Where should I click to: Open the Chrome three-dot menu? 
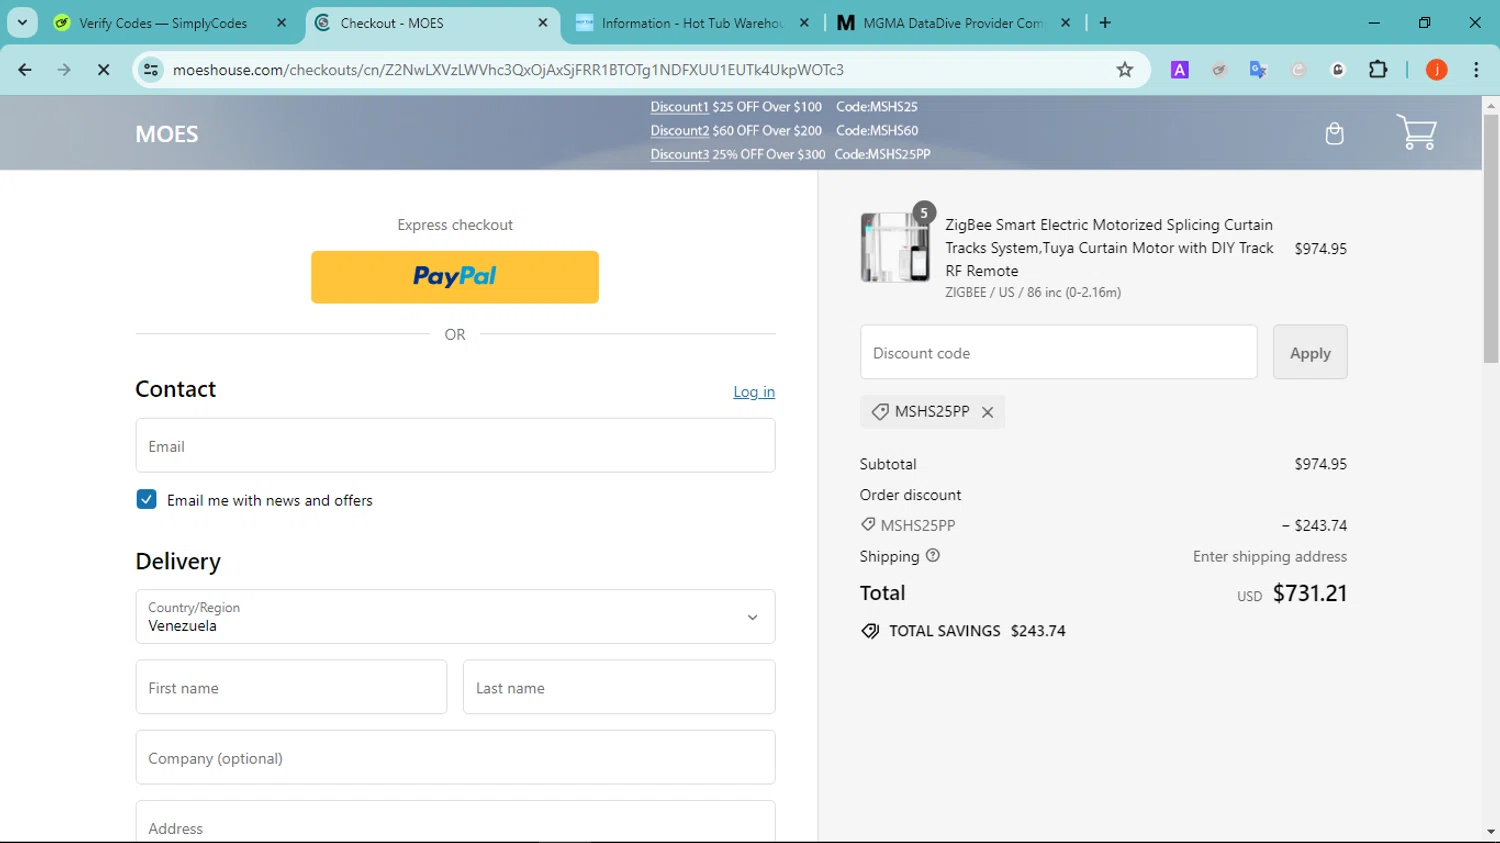[1476, 70]
